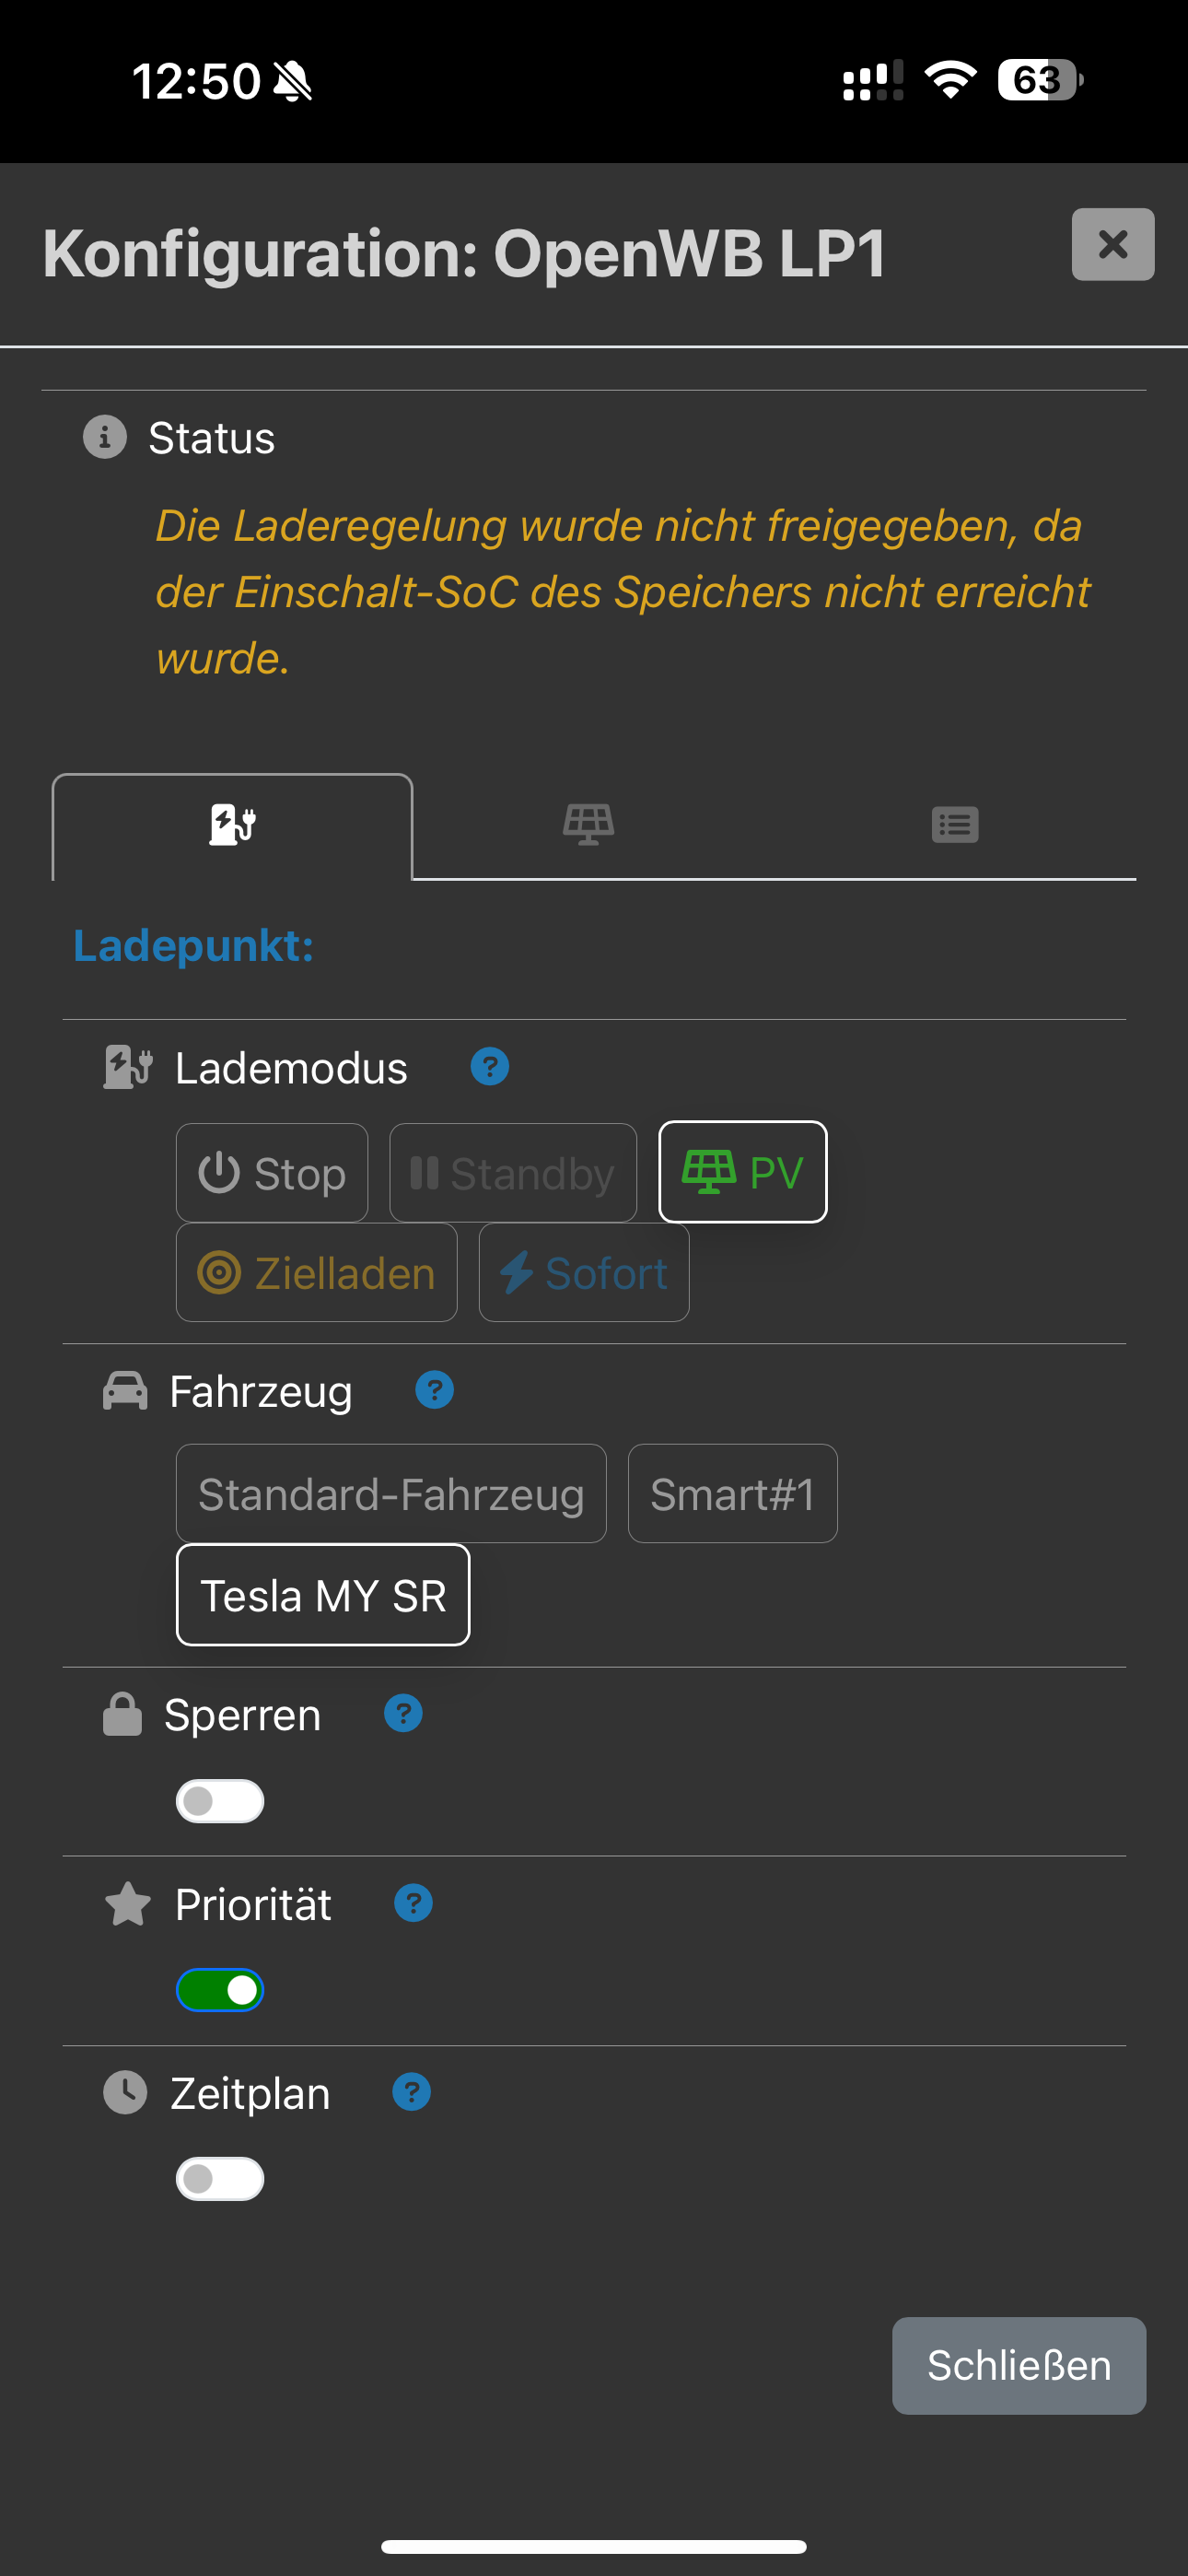
Task: Select the charging station tab
Action: 232,825
